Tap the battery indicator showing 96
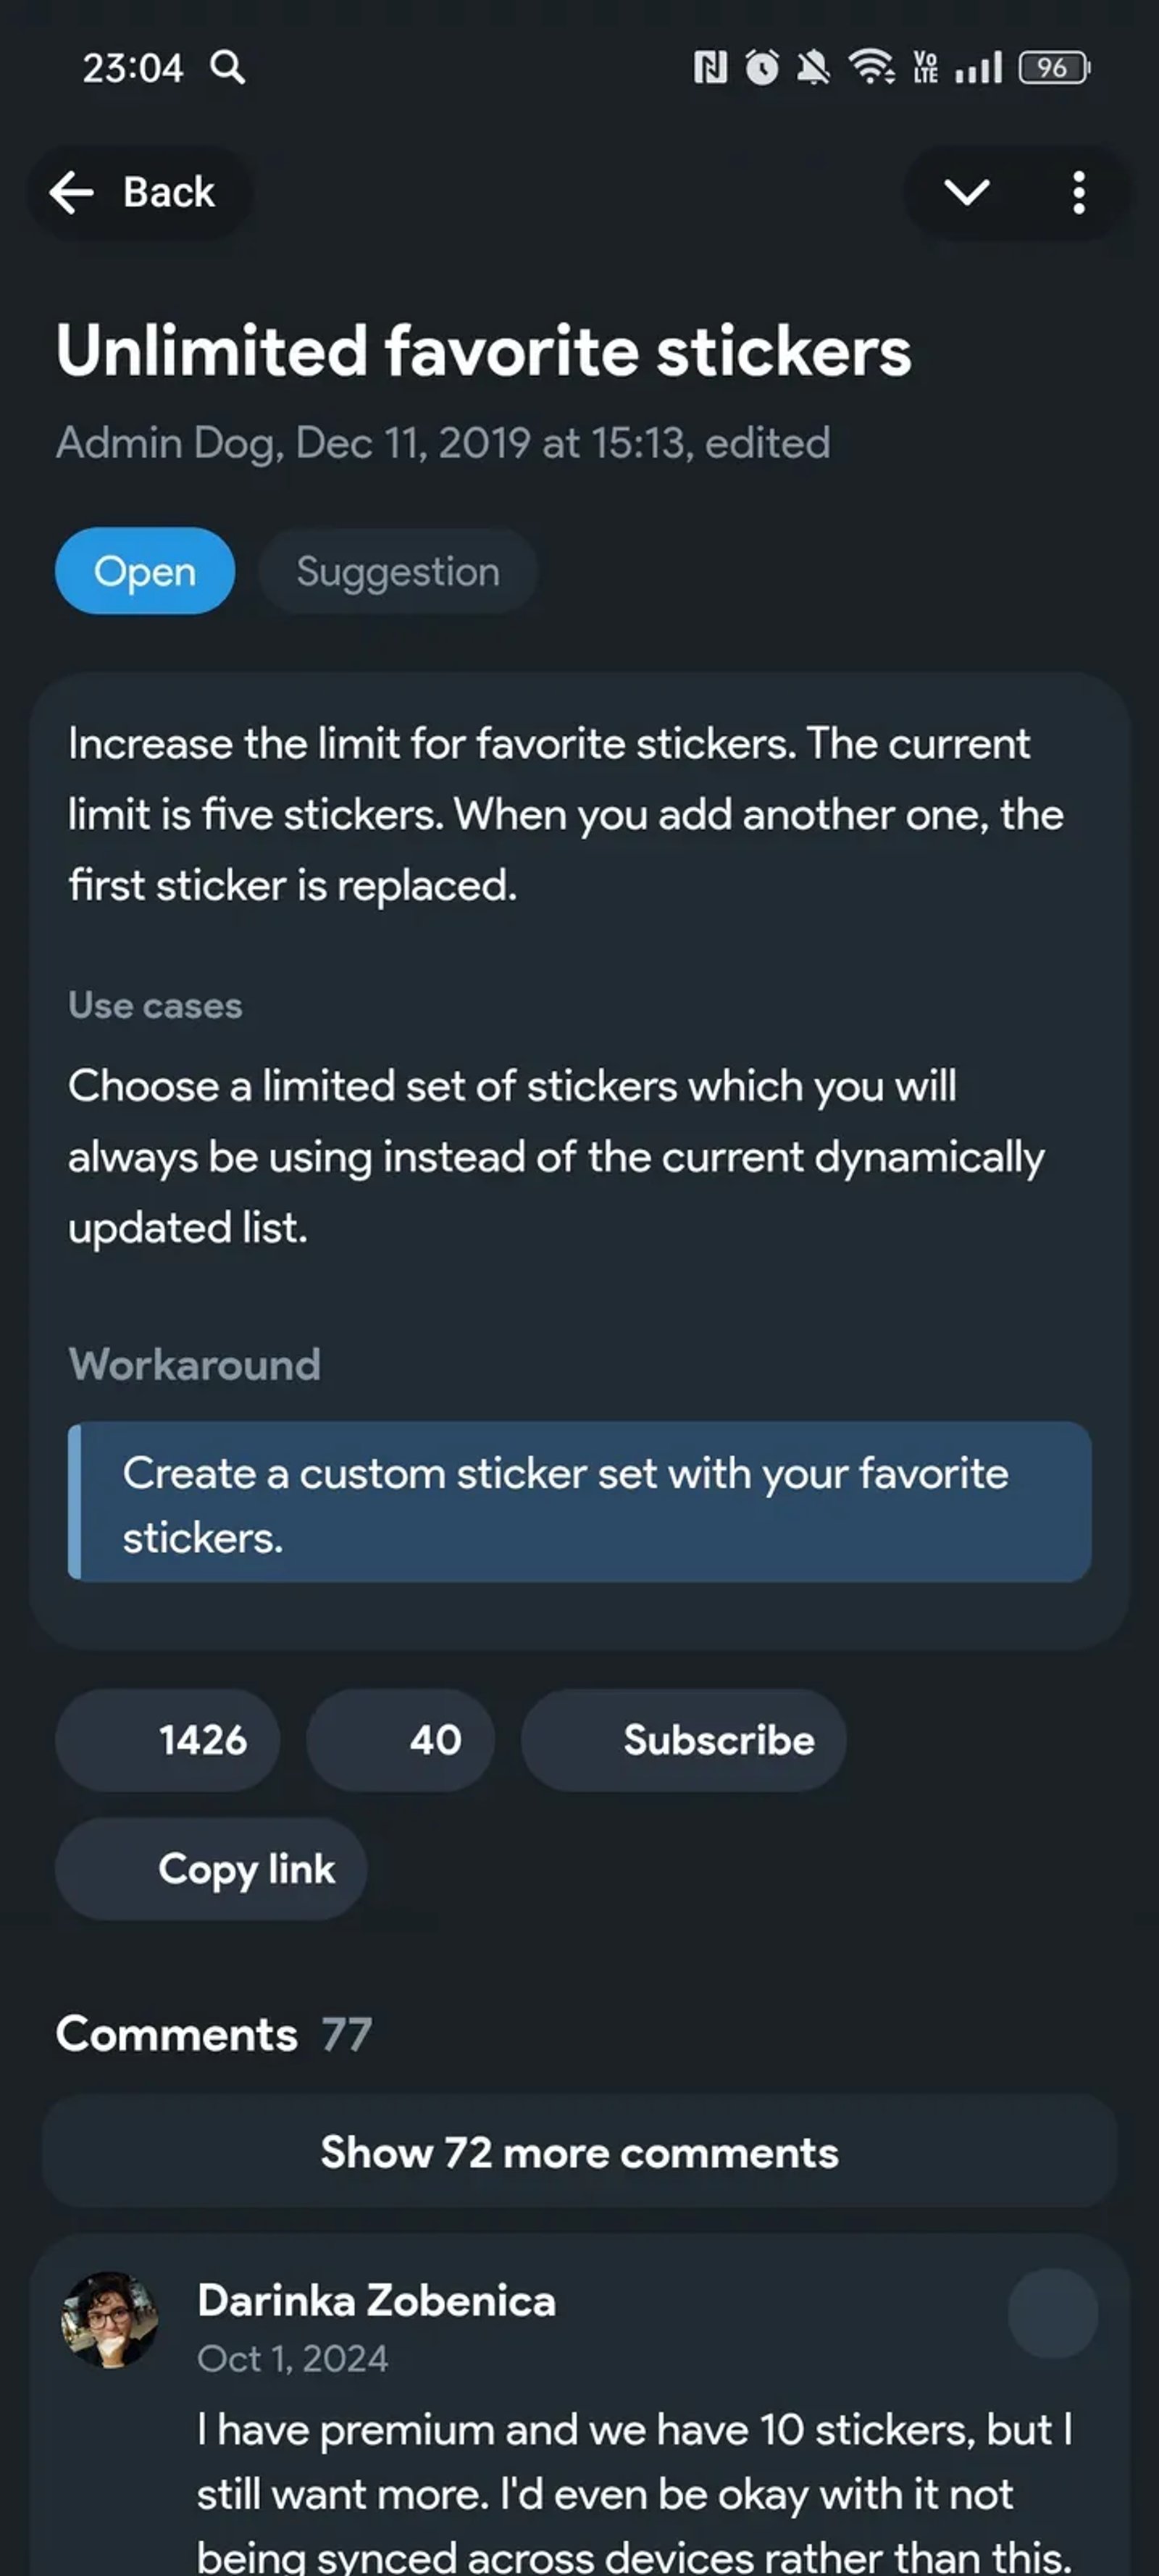This screenshot has width=1159, height=2576. click(x=1049, y=68)
